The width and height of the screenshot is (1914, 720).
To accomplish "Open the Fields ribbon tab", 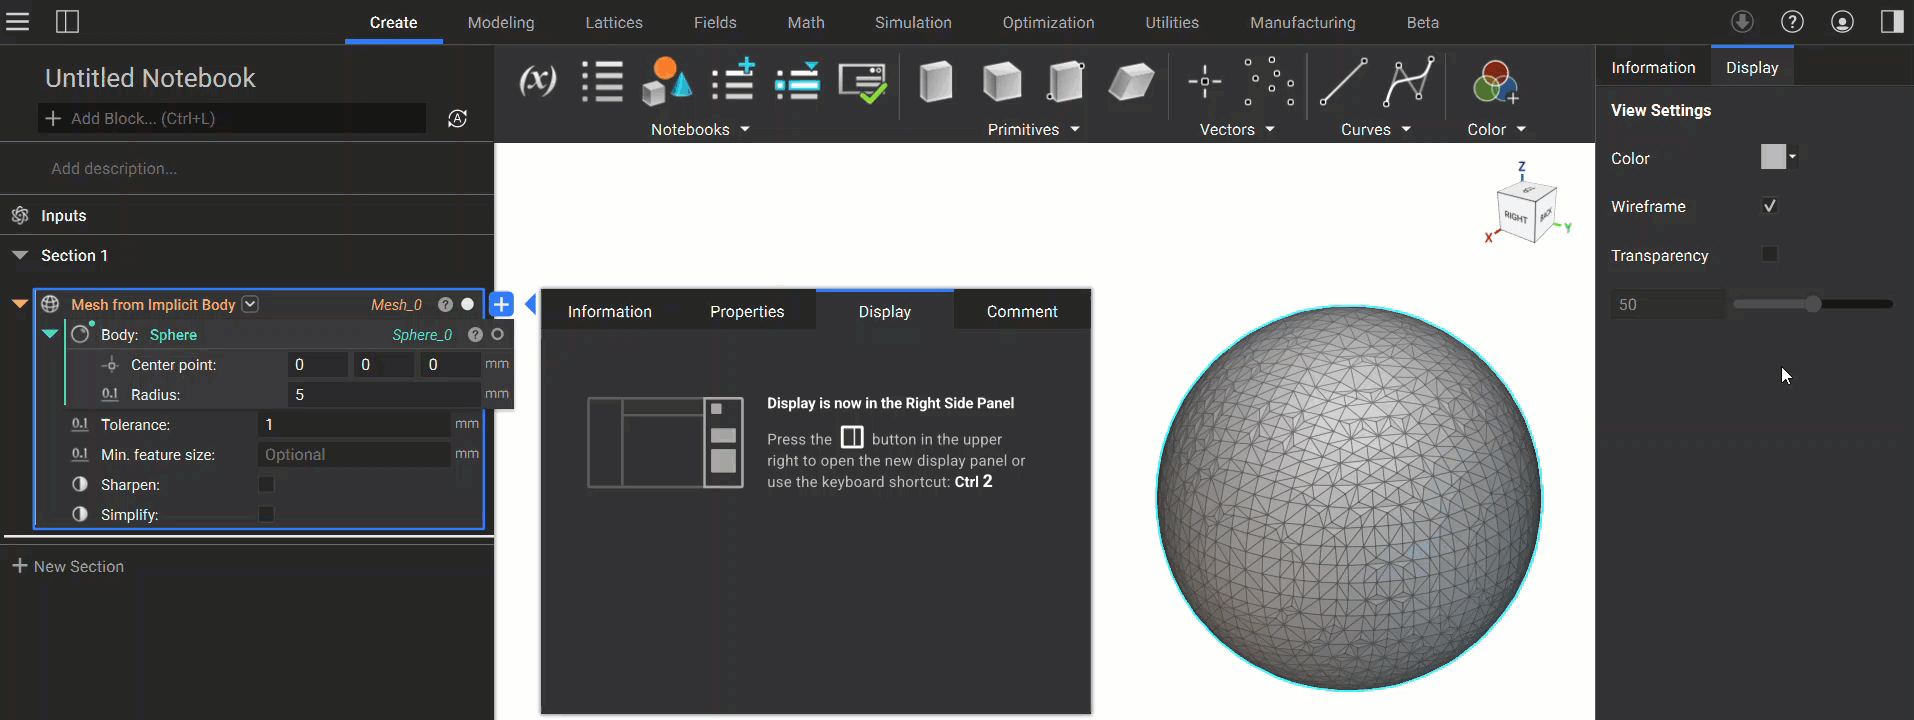I will click(715, 22).
